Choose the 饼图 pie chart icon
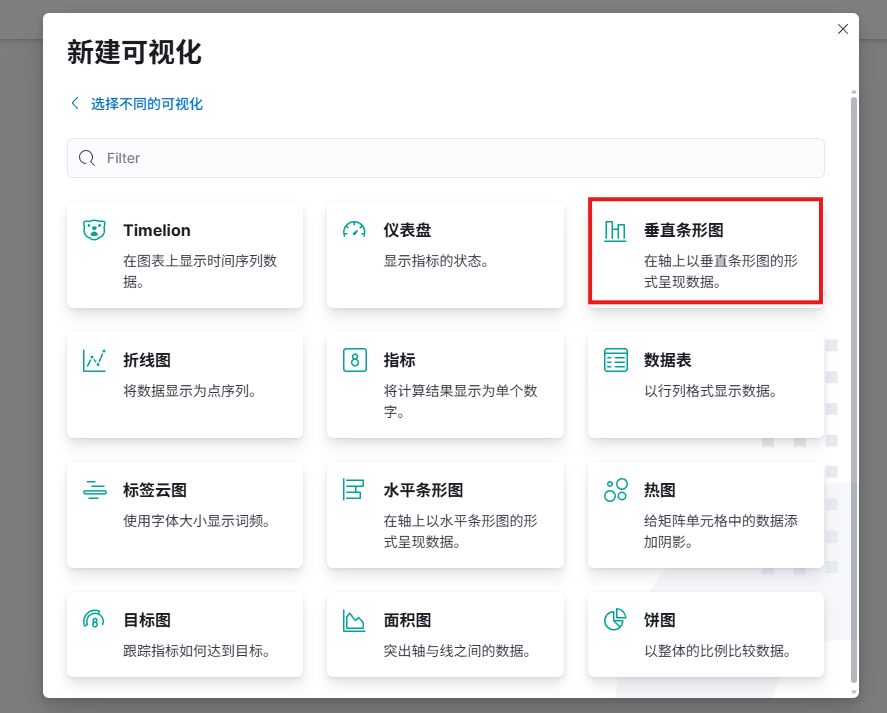The width and height of the screenshot is (887, 713). coord(615,620)
